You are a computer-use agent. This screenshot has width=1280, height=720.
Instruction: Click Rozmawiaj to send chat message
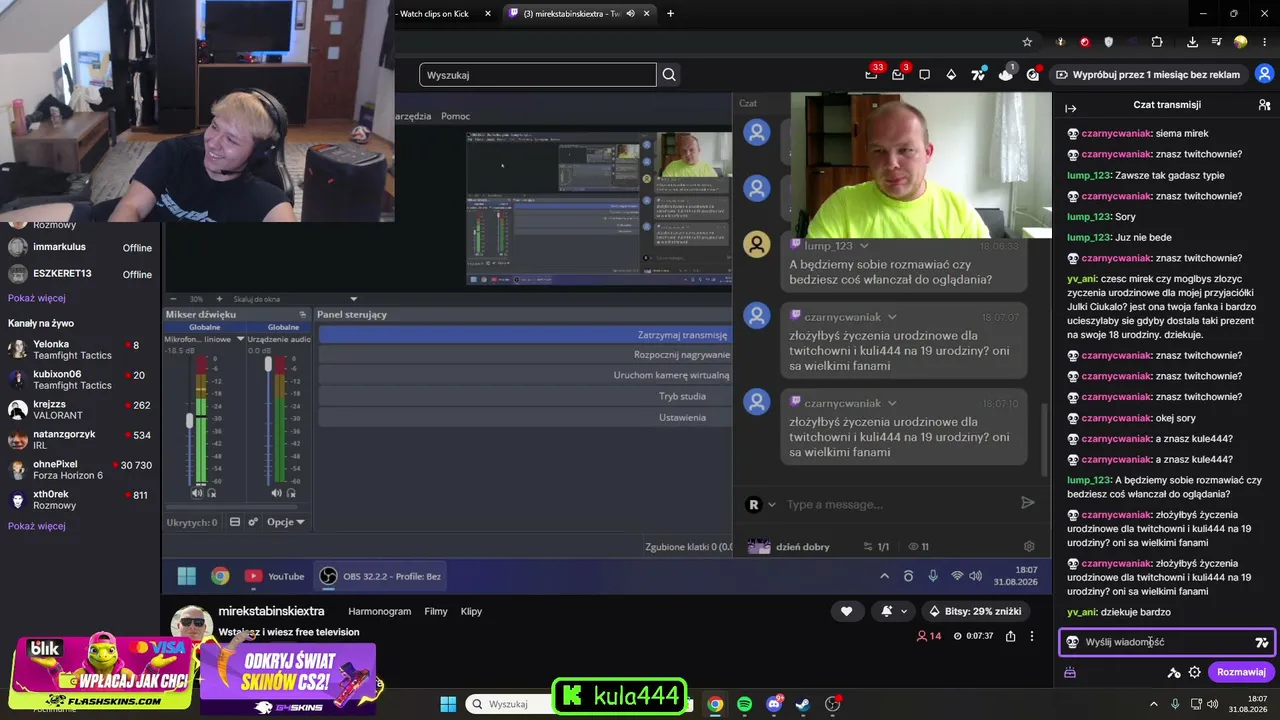coord(1241,672)
